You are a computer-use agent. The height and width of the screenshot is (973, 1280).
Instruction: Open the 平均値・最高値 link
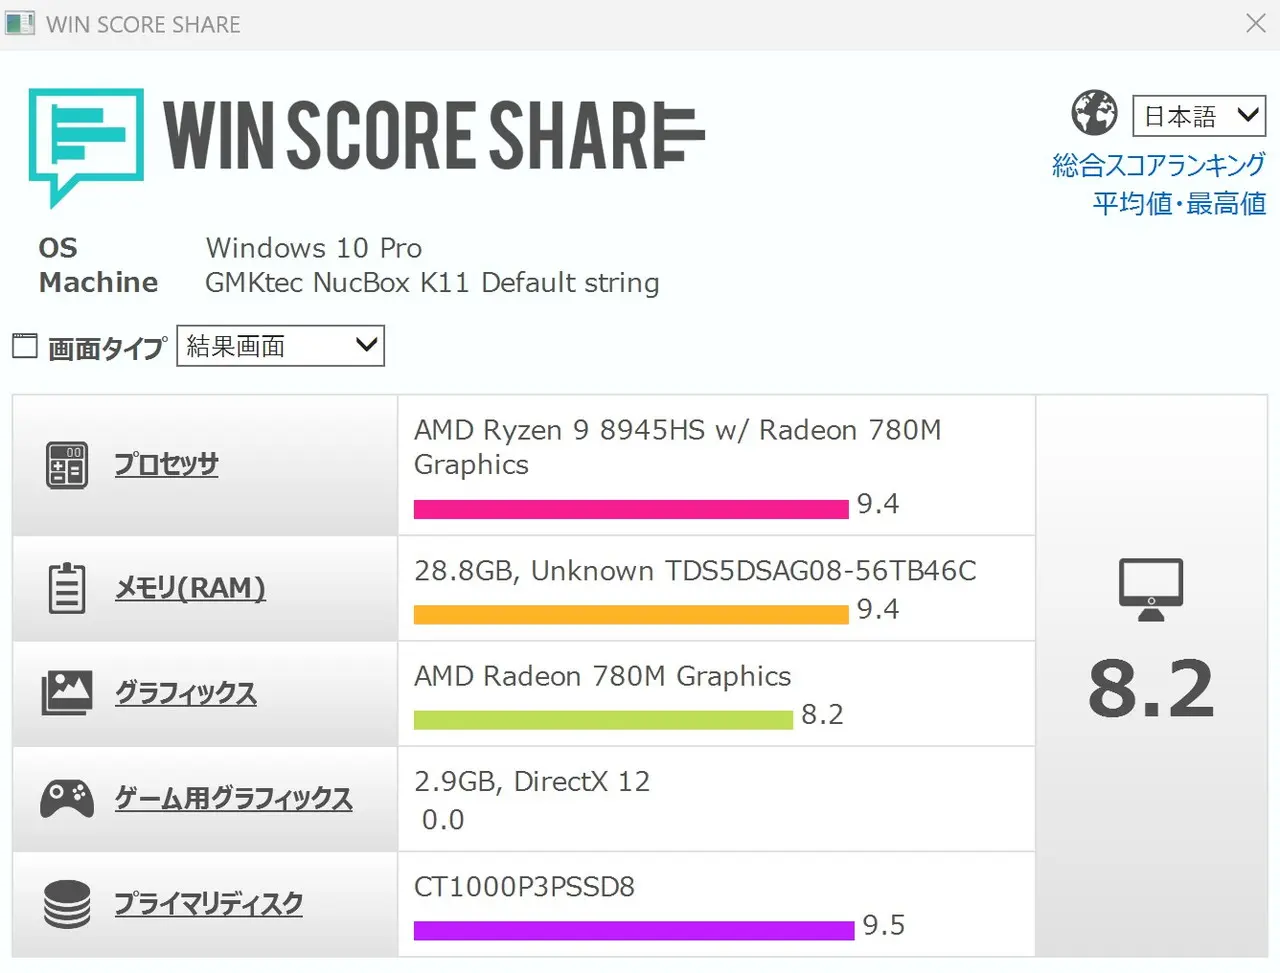point(1179,204)
